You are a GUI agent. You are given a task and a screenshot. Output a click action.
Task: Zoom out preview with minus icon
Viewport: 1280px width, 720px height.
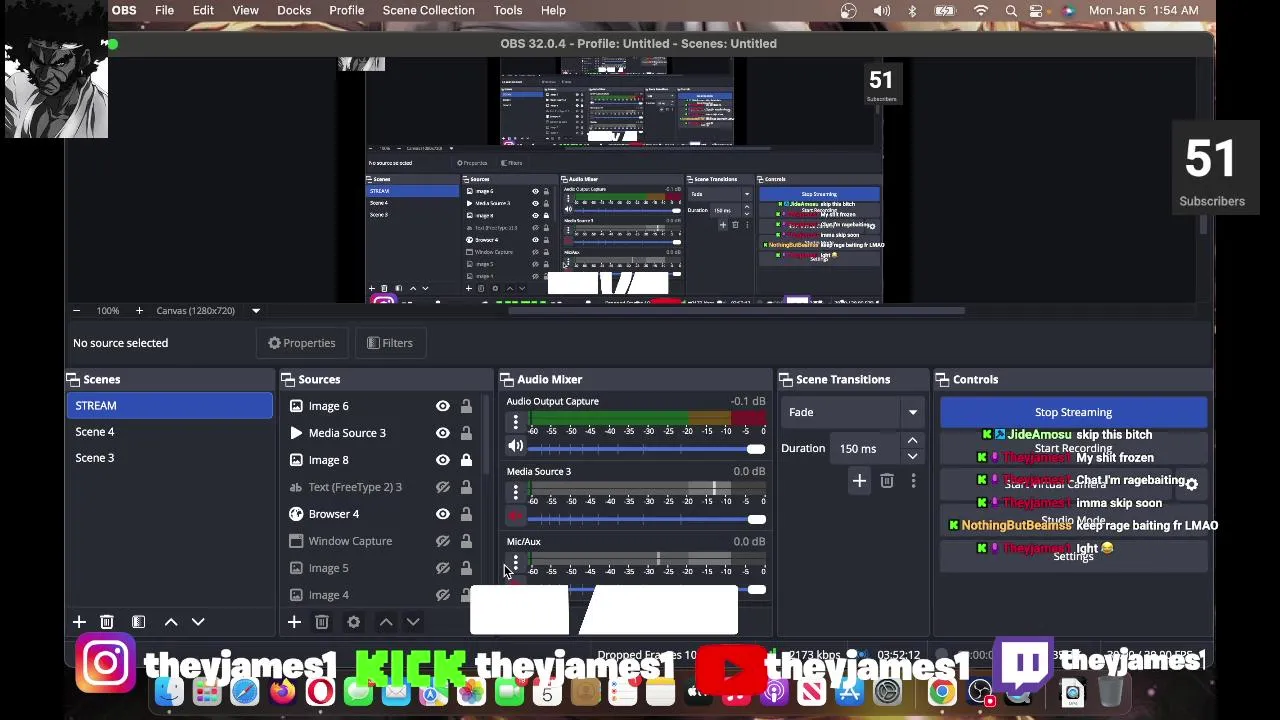[78, 310]
